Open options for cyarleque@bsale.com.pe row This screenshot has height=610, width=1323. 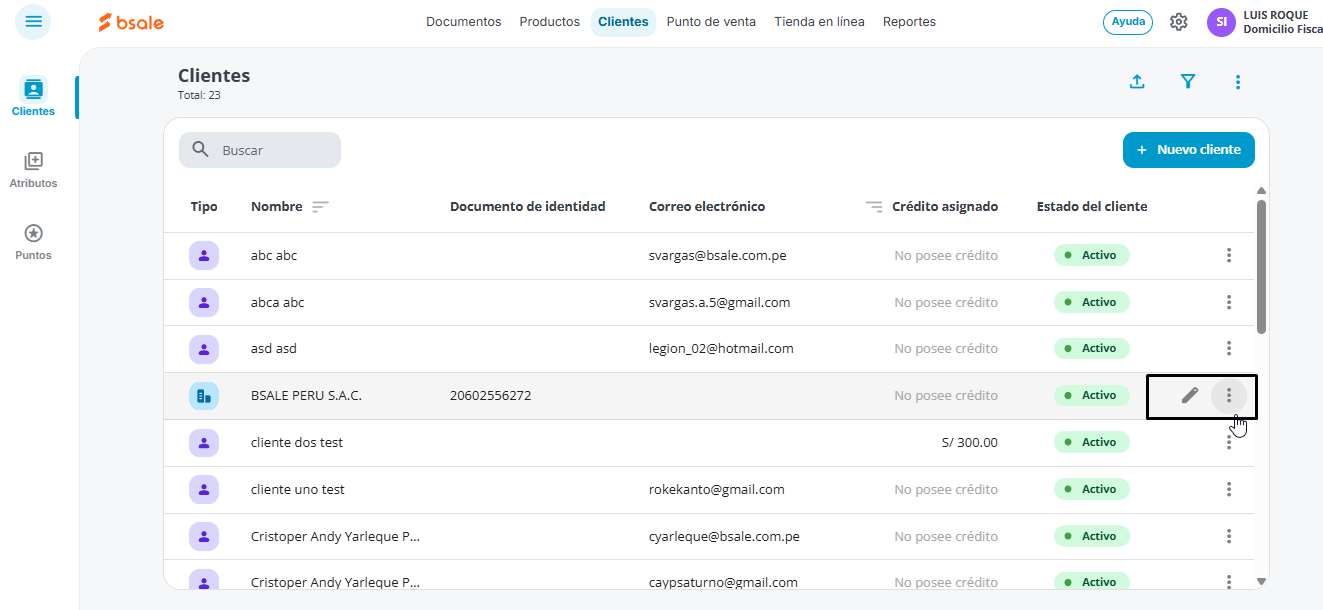[1229, 536]
